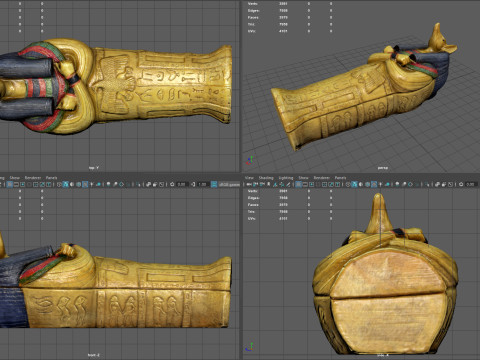Toggle resolution gate in side view toolbar
This screenshot has width=480, height=360.
tap(312, 184)
